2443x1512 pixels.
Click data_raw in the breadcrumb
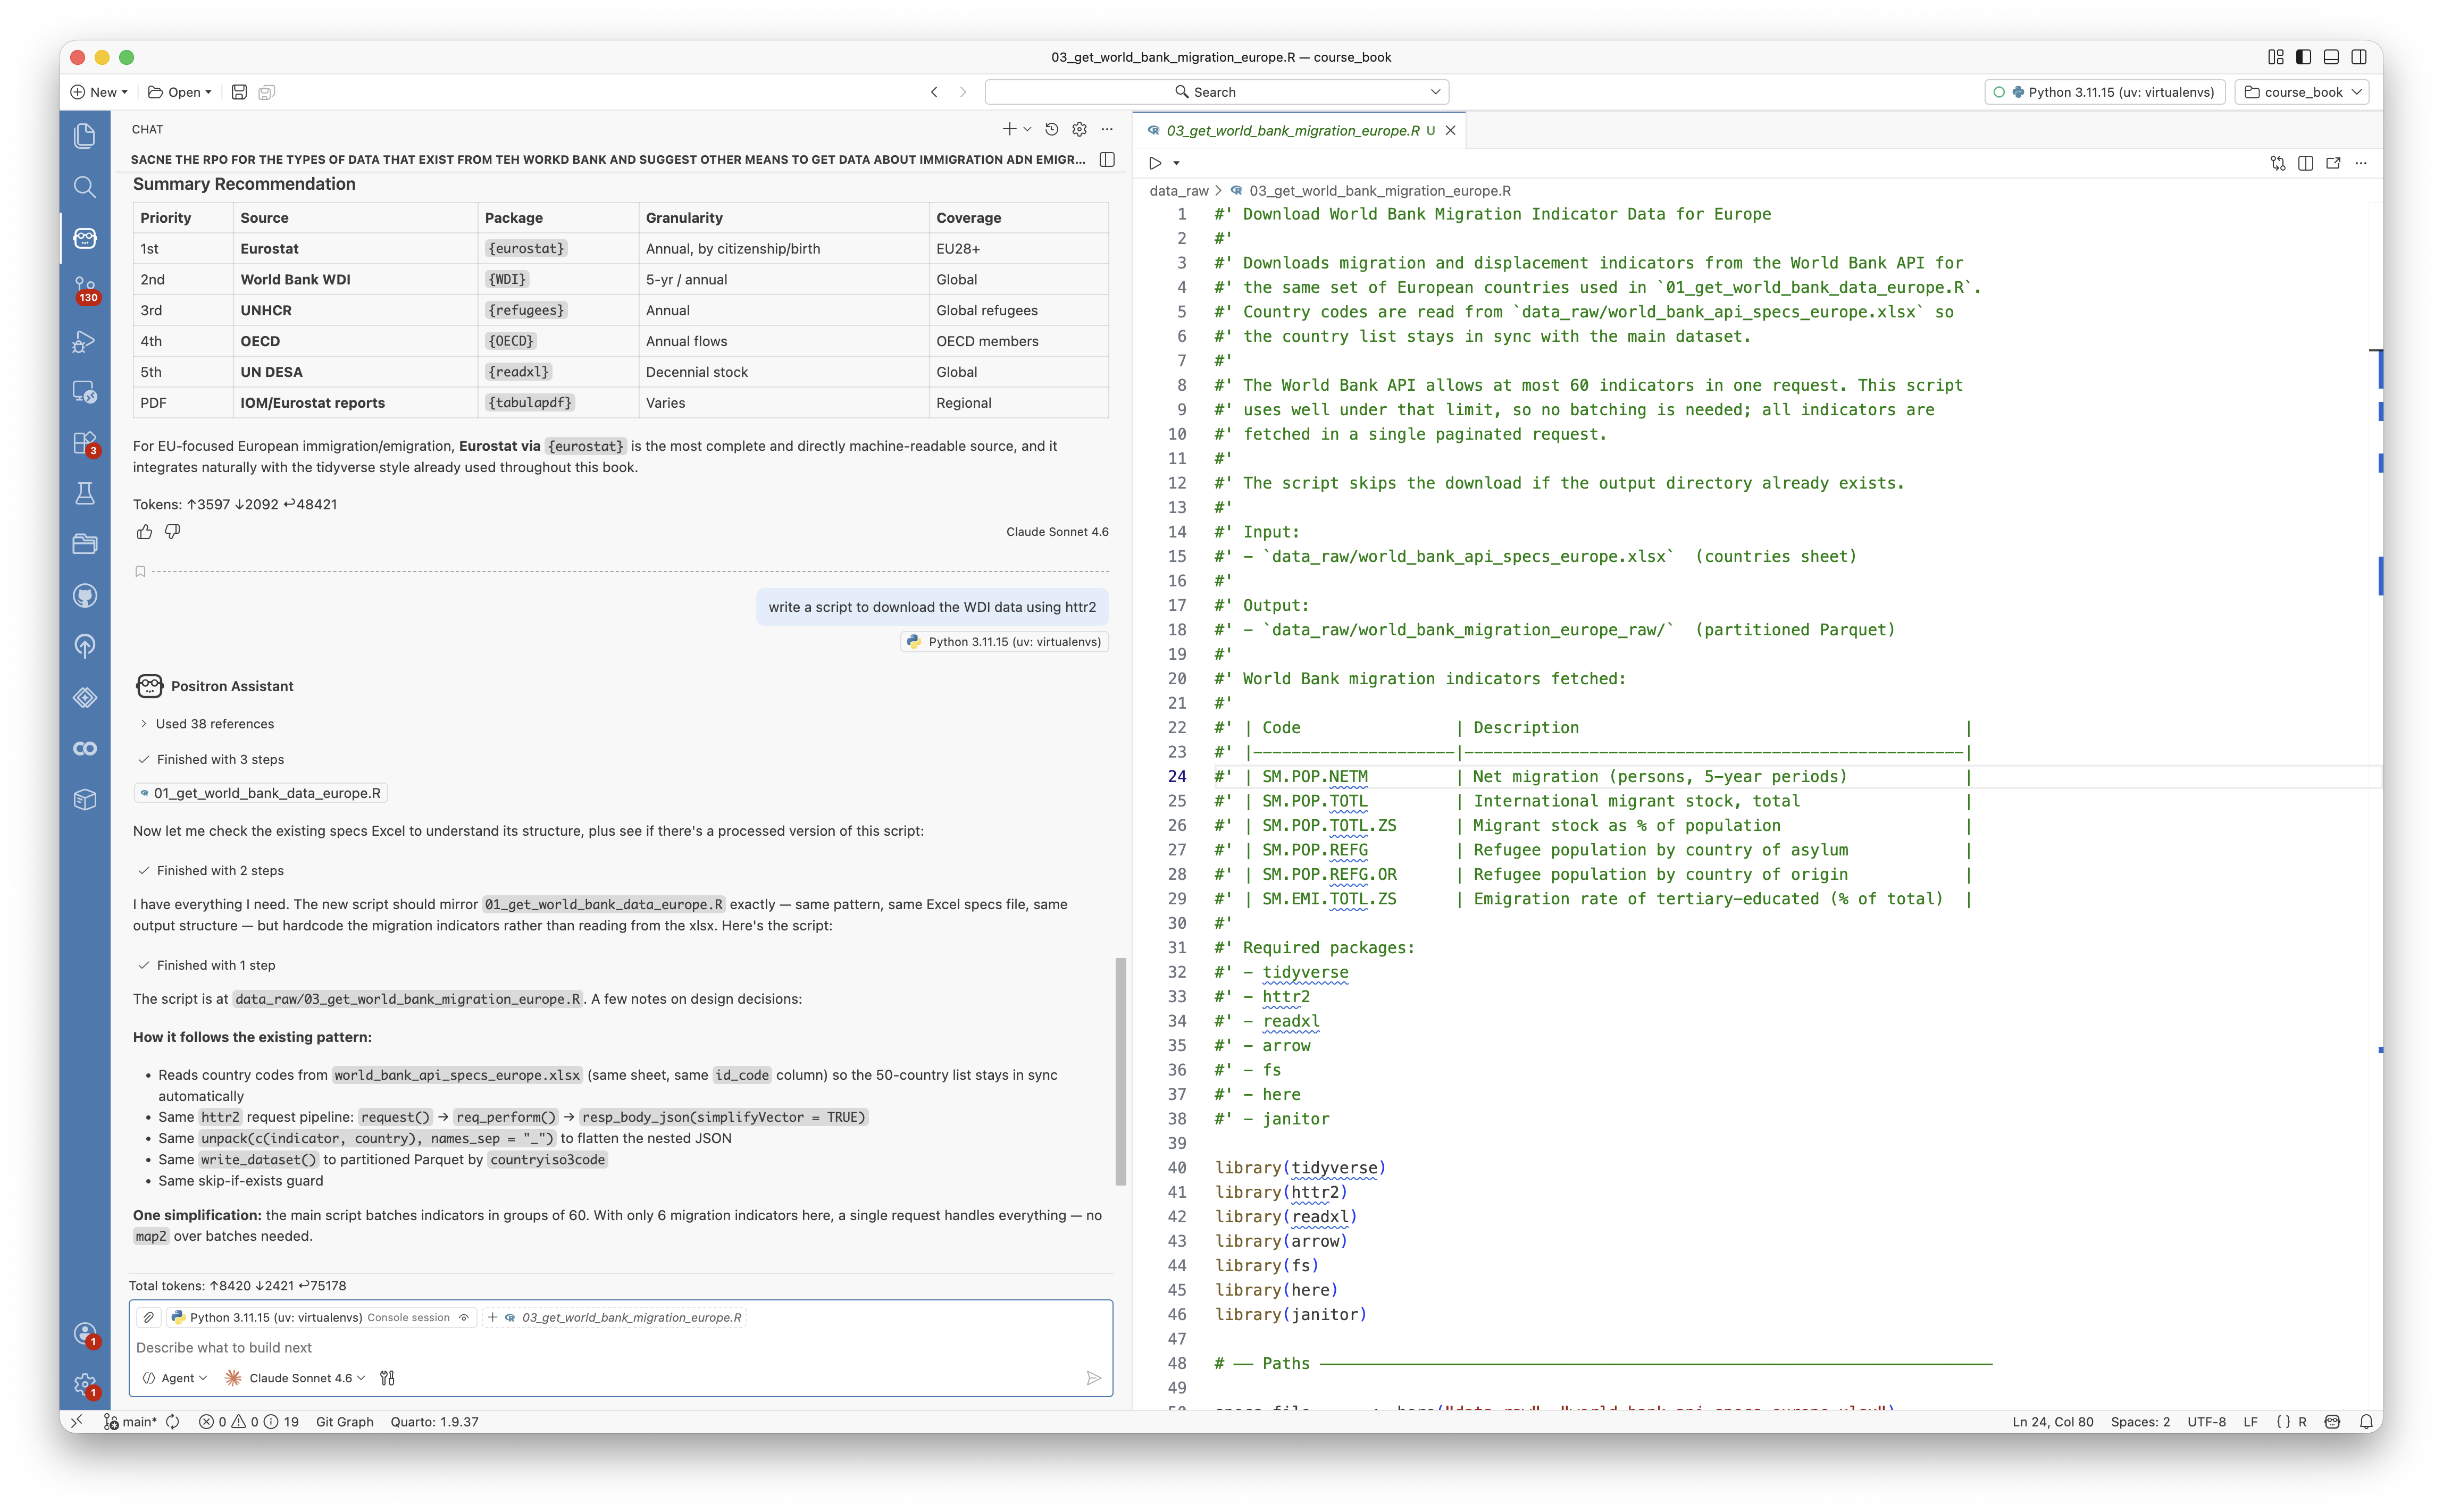tap(1179, 191)
